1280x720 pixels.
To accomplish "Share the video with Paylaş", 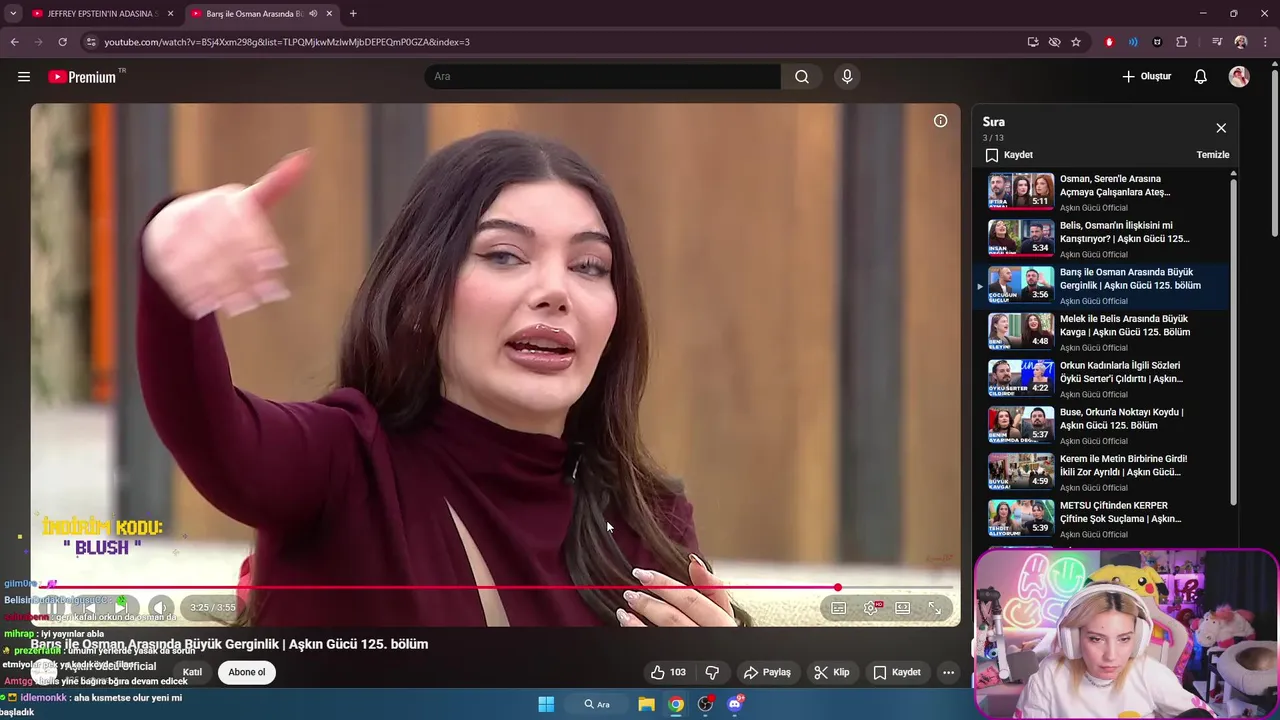I will click(767, 672).
